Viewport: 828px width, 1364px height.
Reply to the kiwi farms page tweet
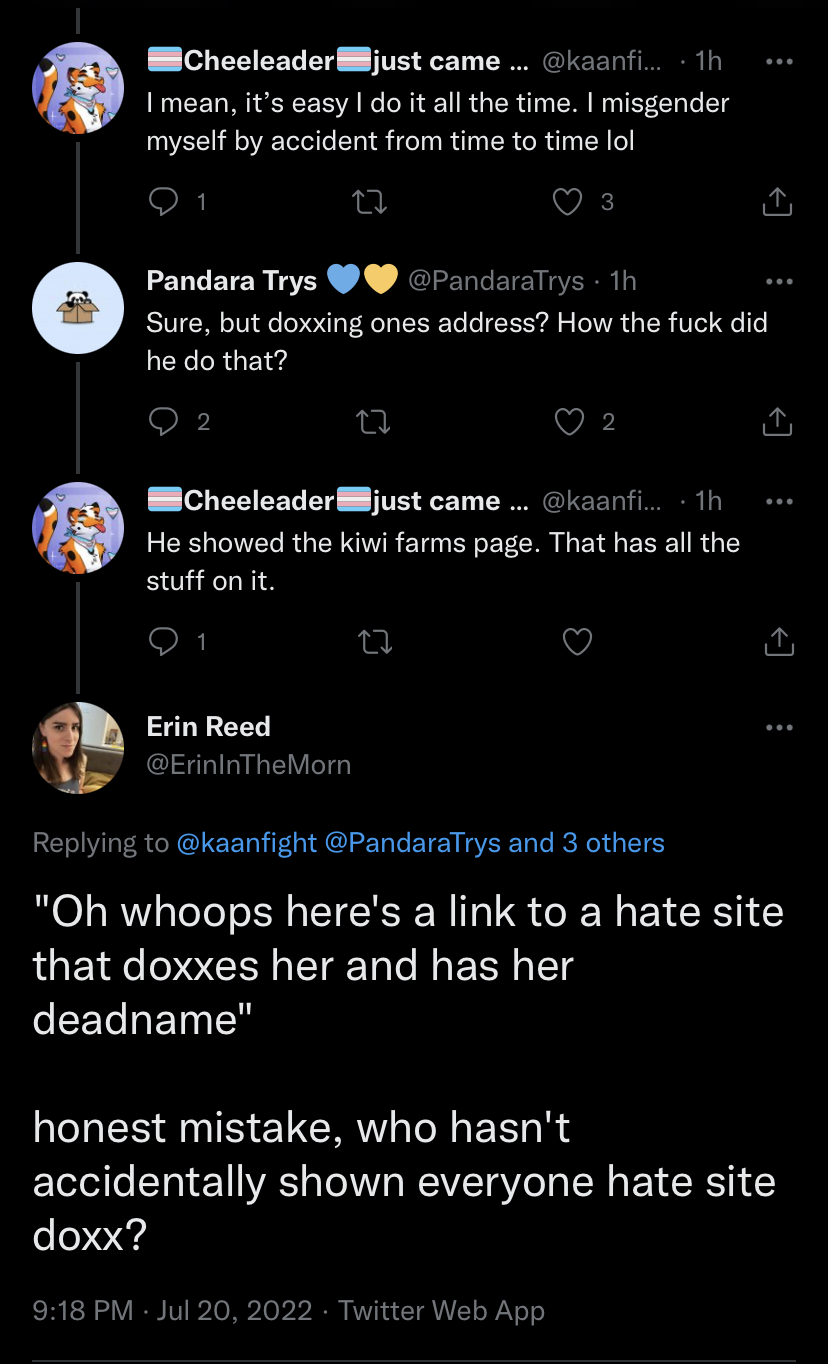point(162,641)
